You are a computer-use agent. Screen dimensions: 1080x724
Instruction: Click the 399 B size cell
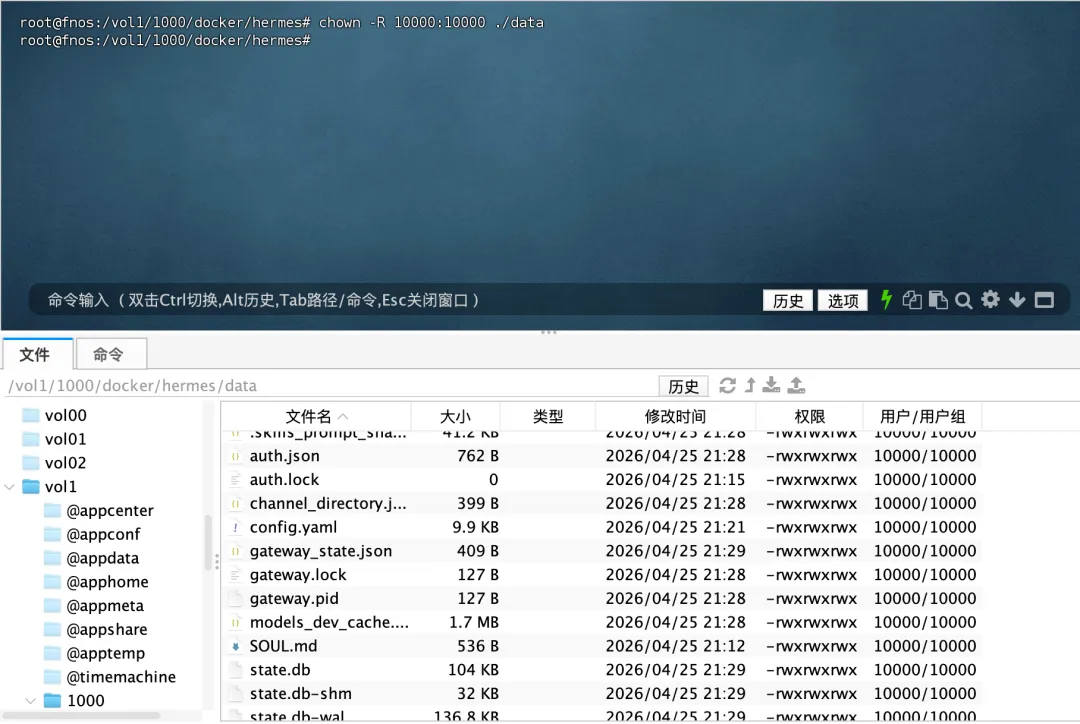[x=478, y=504]
